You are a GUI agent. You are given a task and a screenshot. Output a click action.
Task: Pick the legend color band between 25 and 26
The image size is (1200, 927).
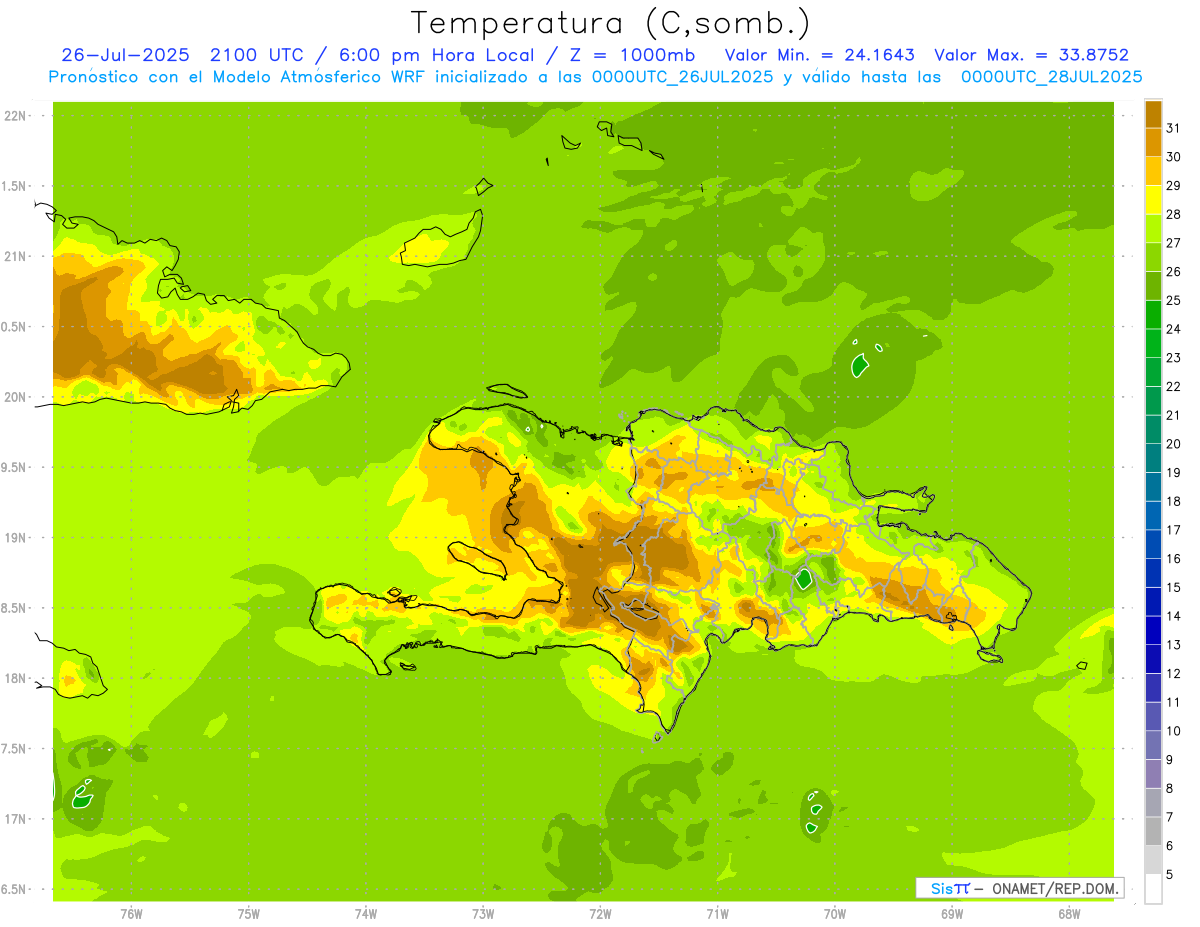click(x=1153, y=286)
